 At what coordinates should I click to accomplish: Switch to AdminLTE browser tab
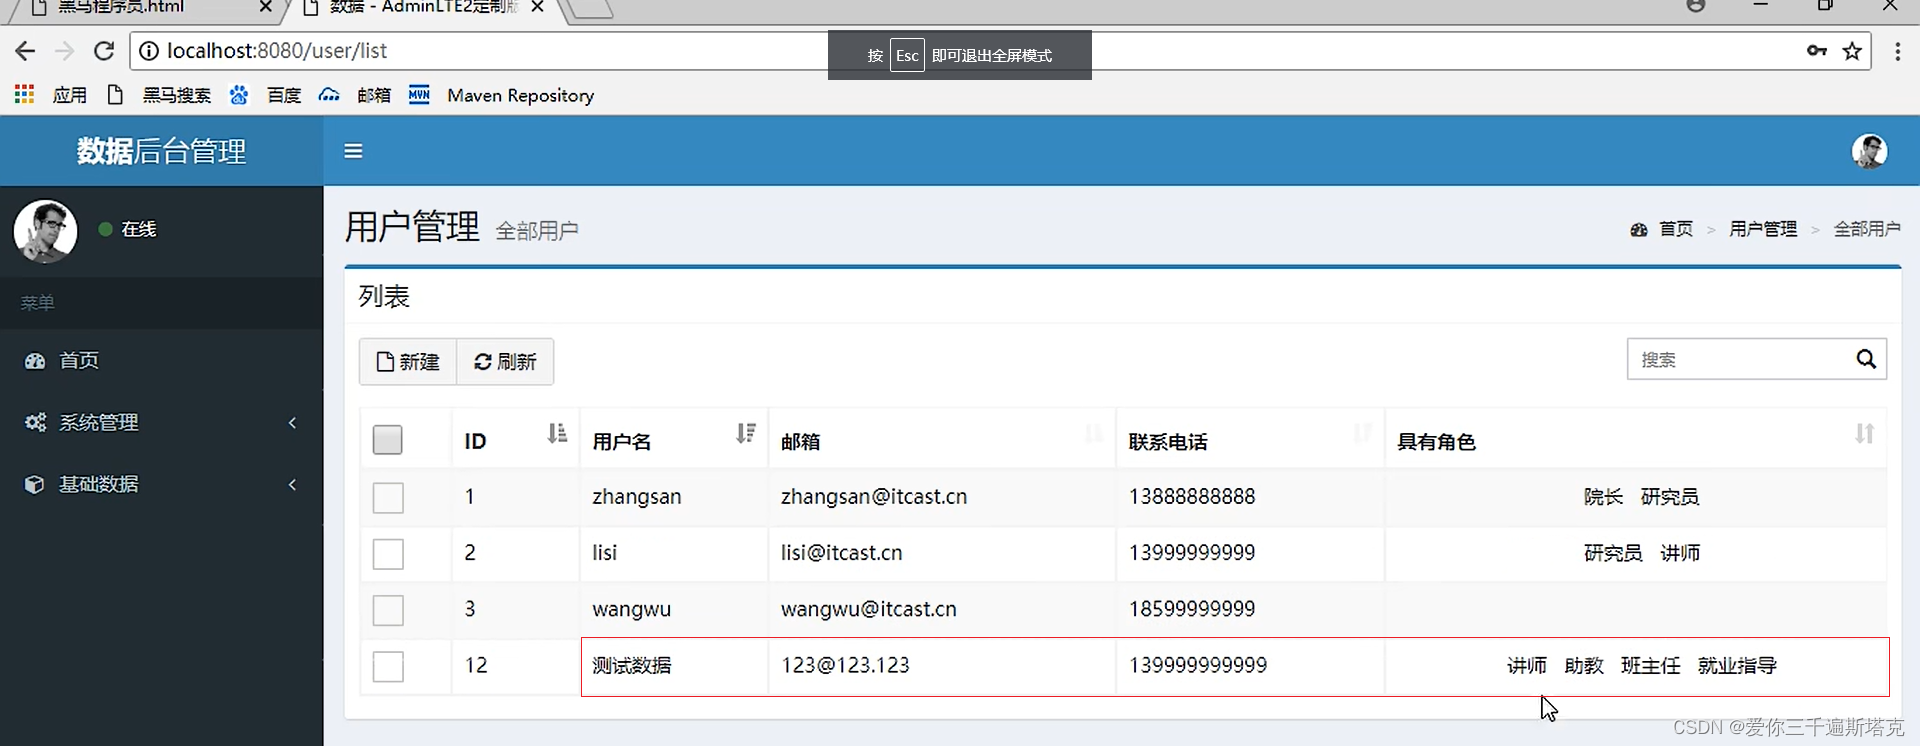point(424,8)
